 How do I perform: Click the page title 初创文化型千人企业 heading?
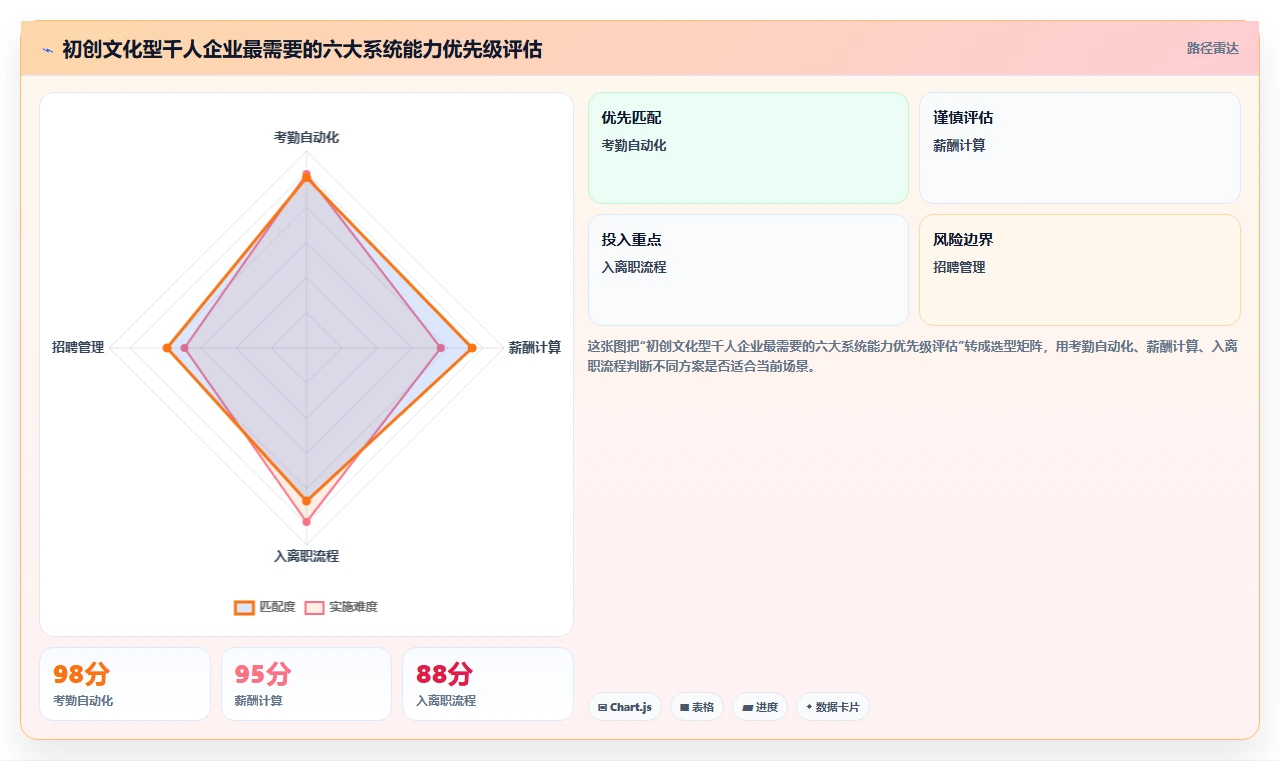coord(302,49)
